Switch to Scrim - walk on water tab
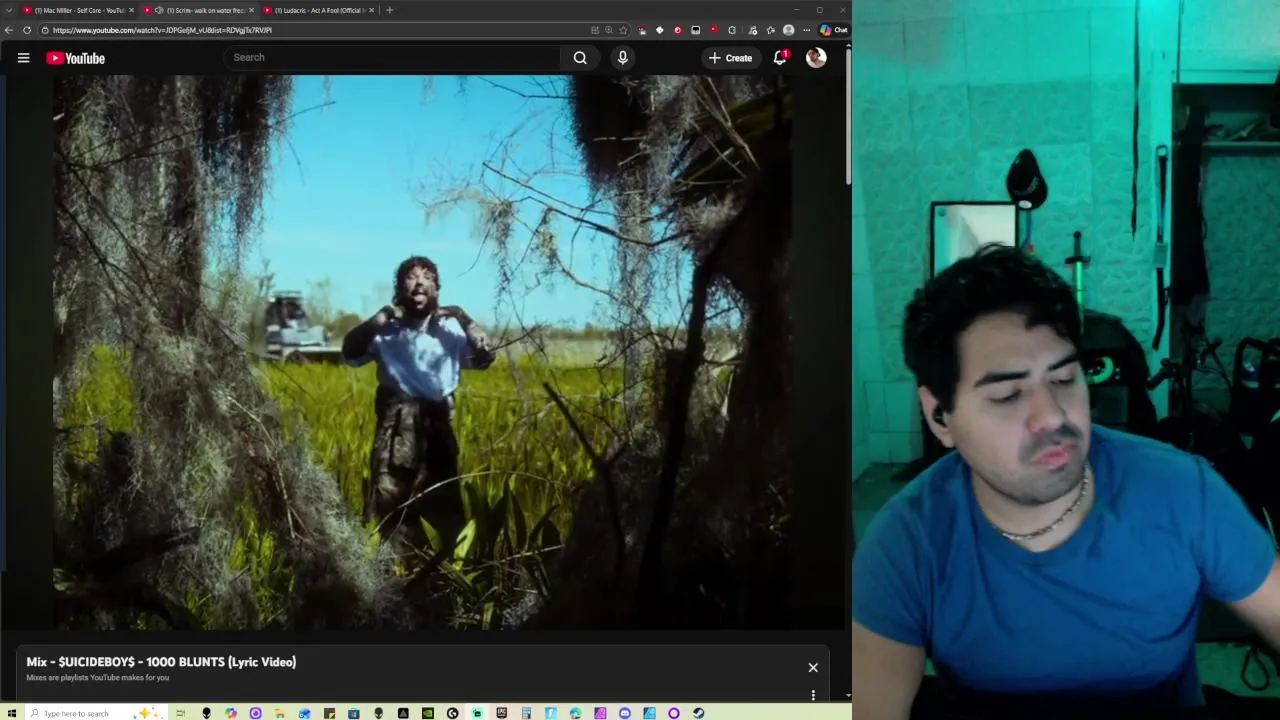 pos(199,10)
